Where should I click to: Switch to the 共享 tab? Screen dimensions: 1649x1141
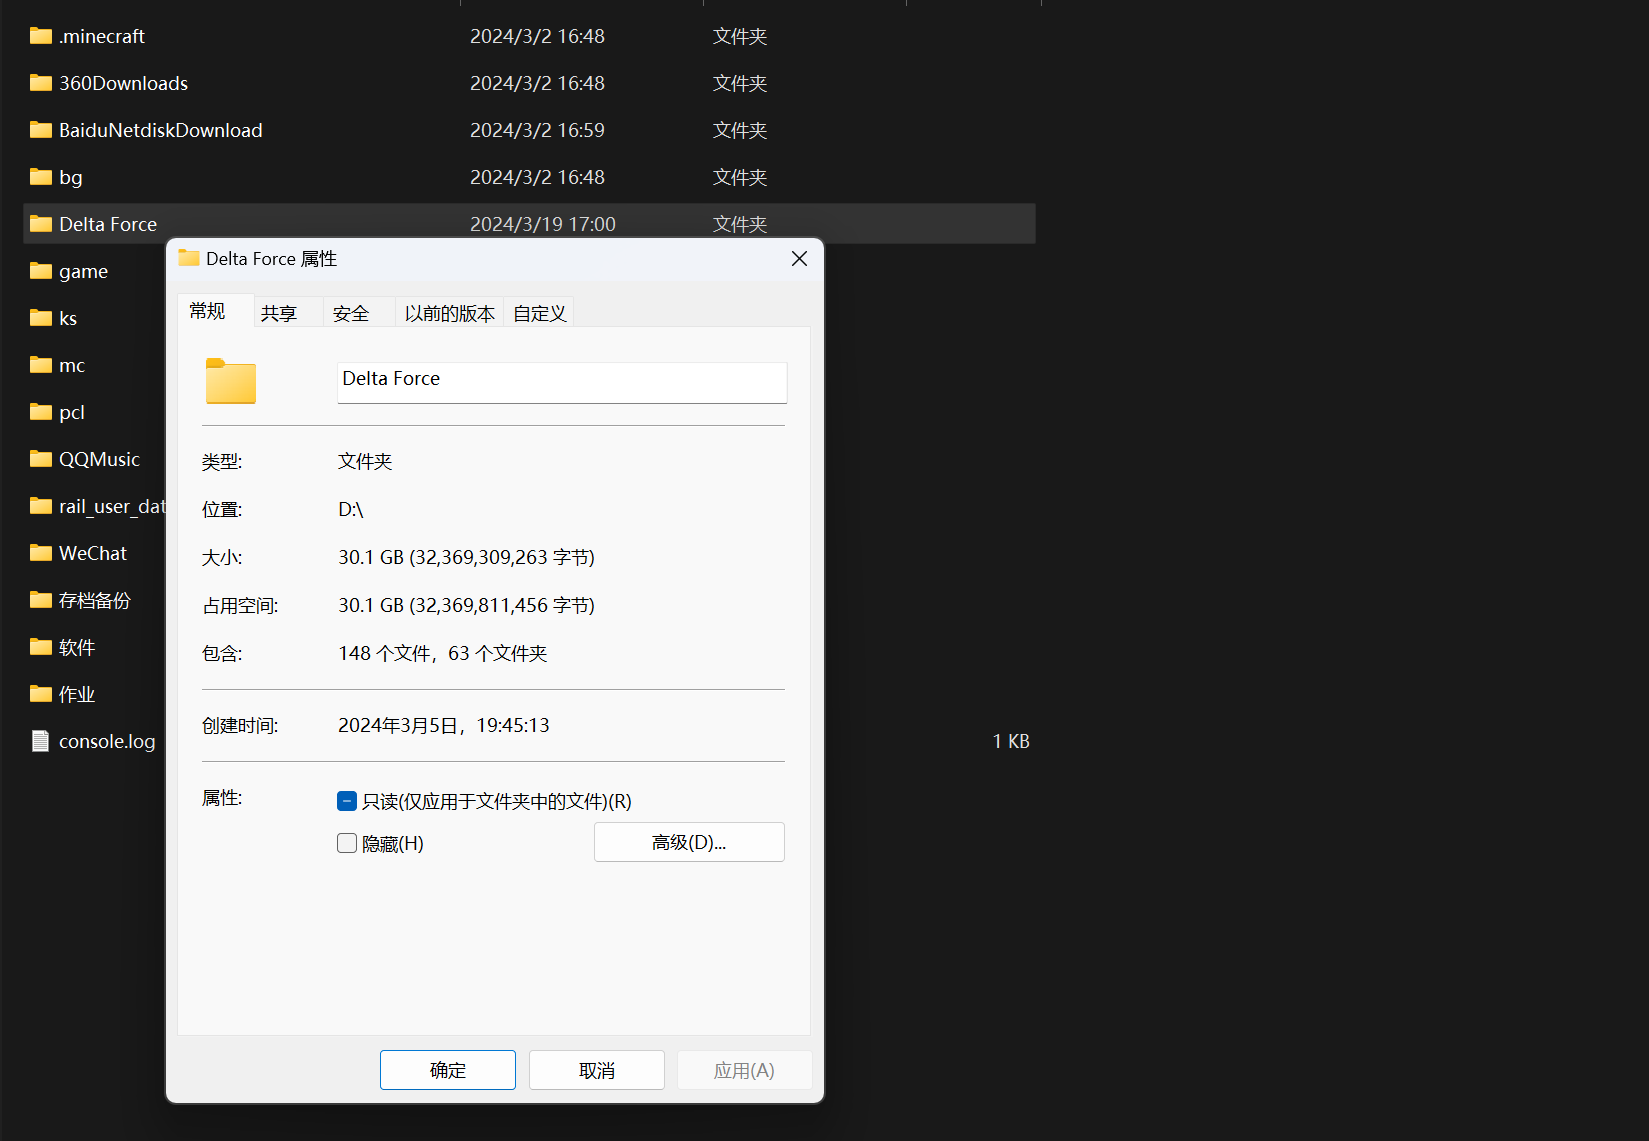point(279,313)
